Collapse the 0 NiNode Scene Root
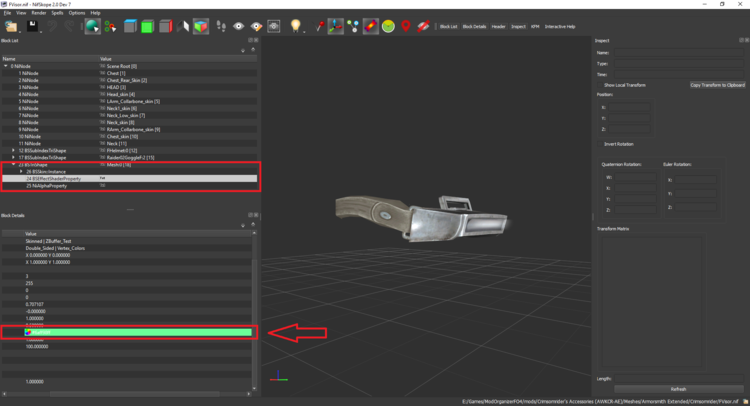The width and height of the screenshot is (750, 406). (x=6, y=66)
